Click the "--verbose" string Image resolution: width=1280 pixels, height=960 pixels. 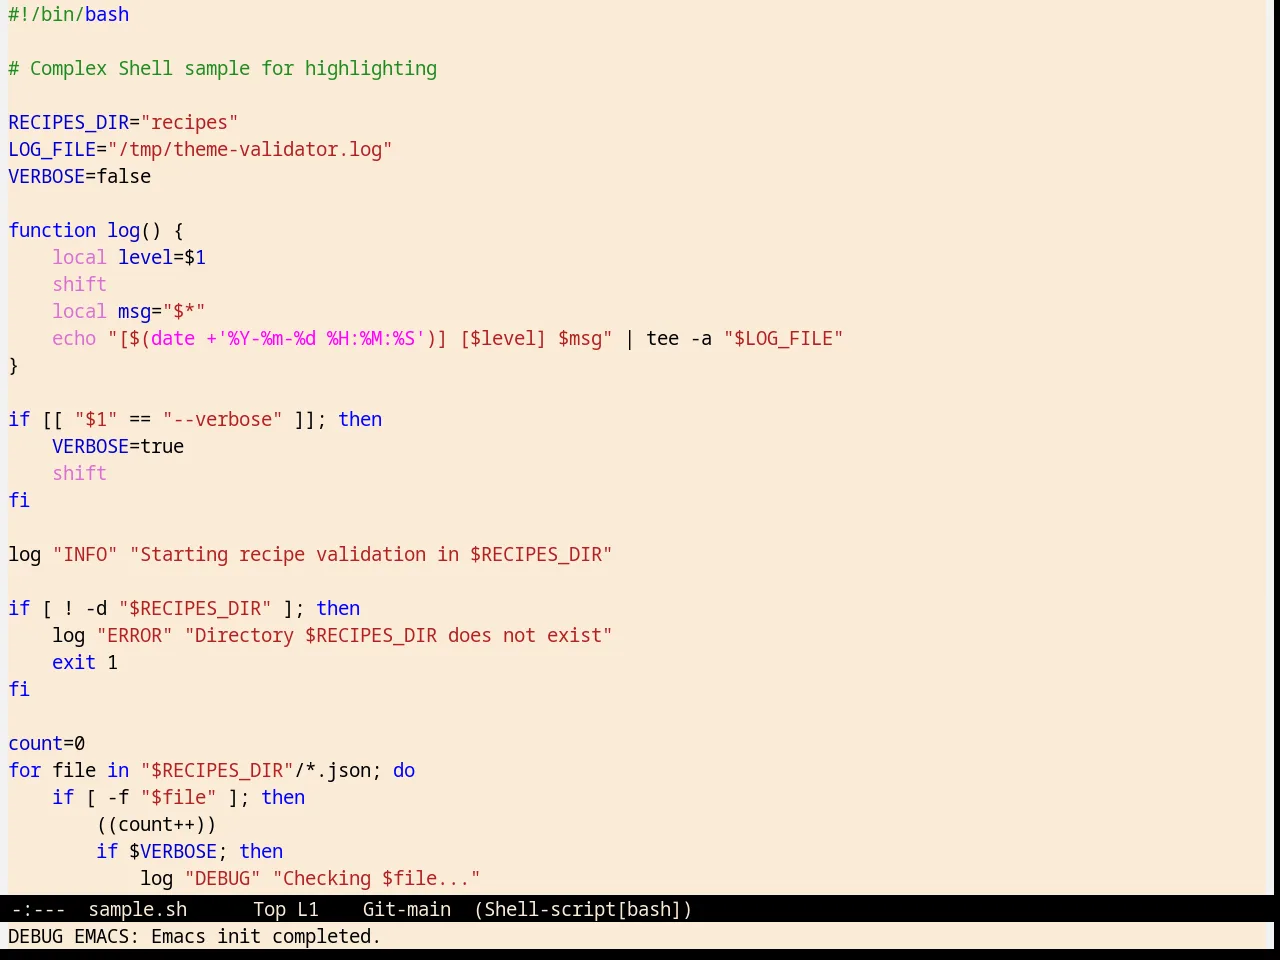222,420
